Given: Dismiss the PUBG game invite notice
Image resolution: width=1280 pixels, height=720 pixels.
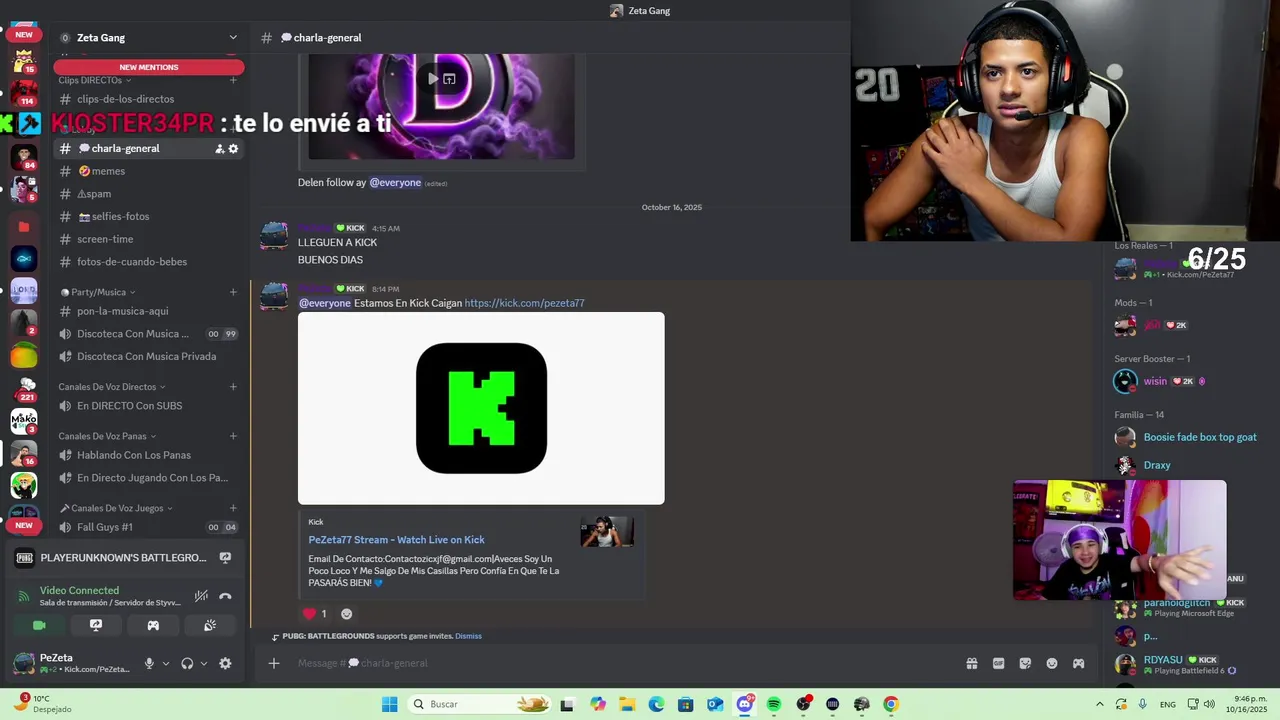Looking at the screenshot, I should click(468, 636).
